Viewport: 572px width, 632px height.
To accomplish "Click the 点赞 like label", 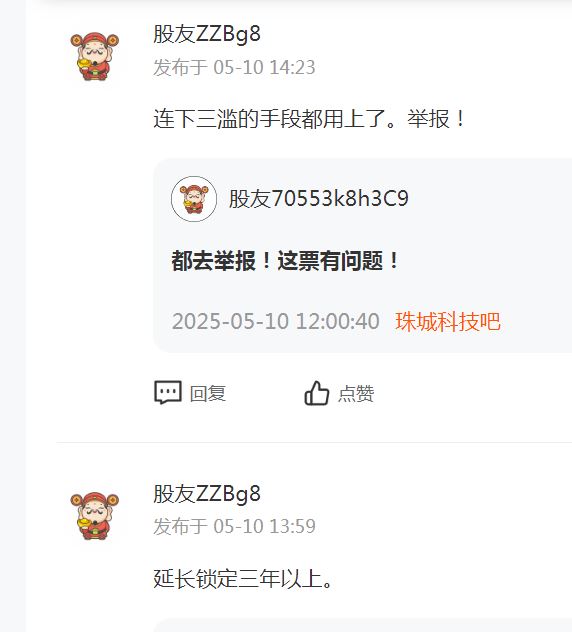I will click(x=356, y=393).
